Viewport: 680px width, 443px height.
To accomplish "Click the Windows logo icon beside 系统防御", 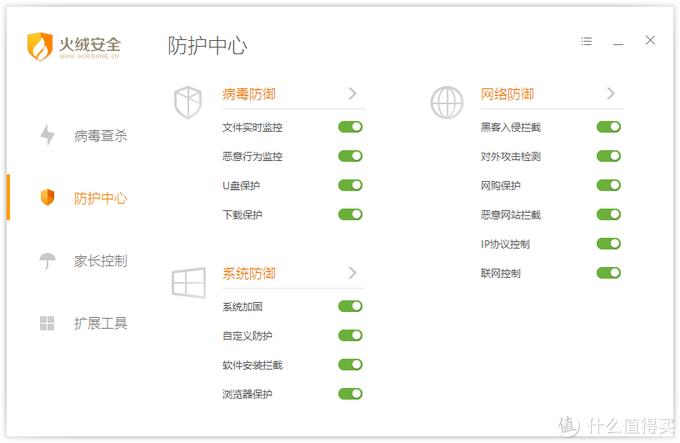I will tap(189, 283).
